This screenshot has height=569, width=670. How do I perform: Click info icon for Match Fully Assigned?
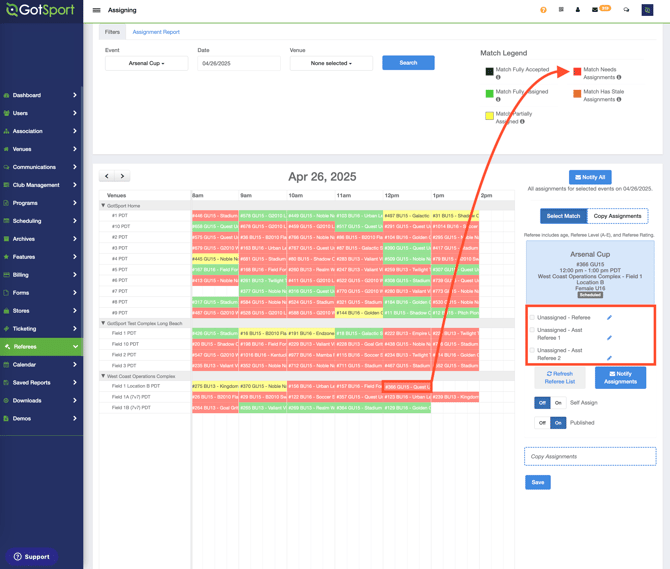pos(498,100)
